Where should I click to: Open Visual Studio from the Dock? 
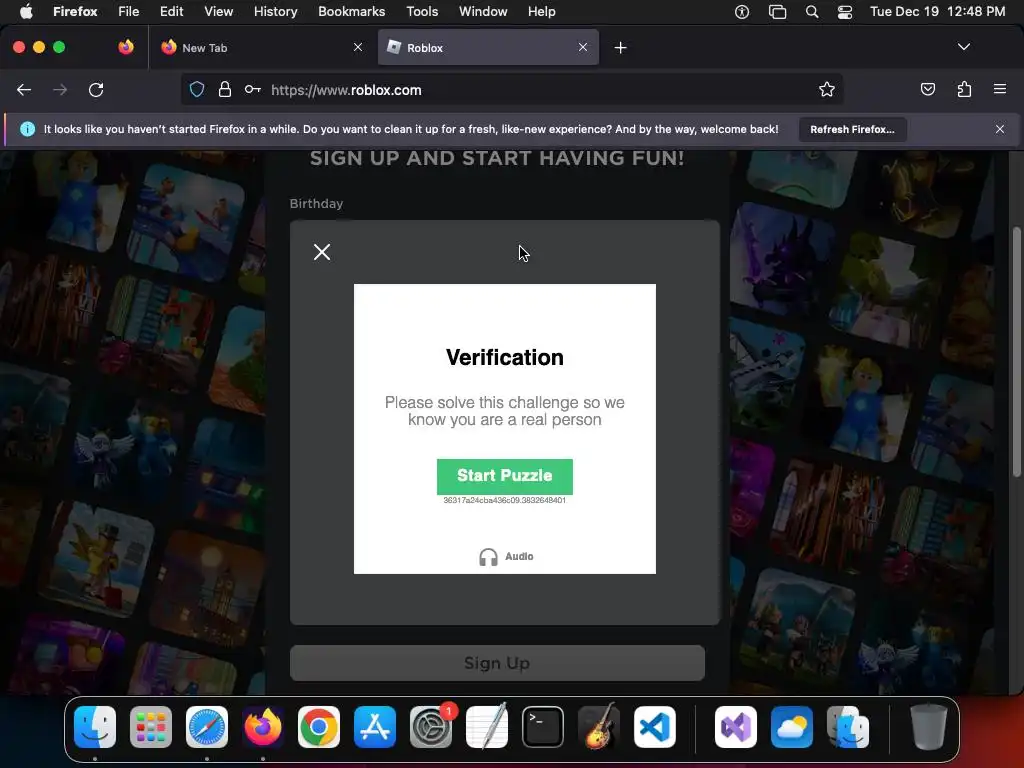(736, 727)
